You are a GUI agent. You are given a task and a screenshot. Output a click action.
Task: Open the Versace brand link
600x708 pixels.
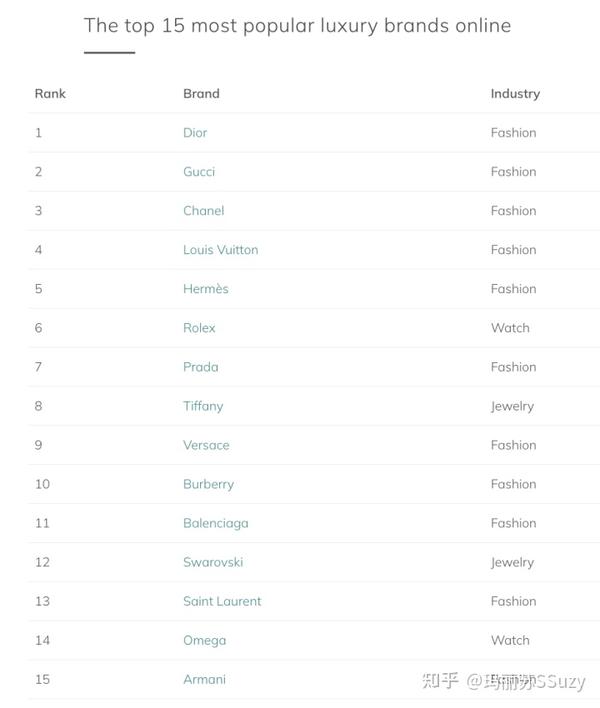(x=206, y=445)
